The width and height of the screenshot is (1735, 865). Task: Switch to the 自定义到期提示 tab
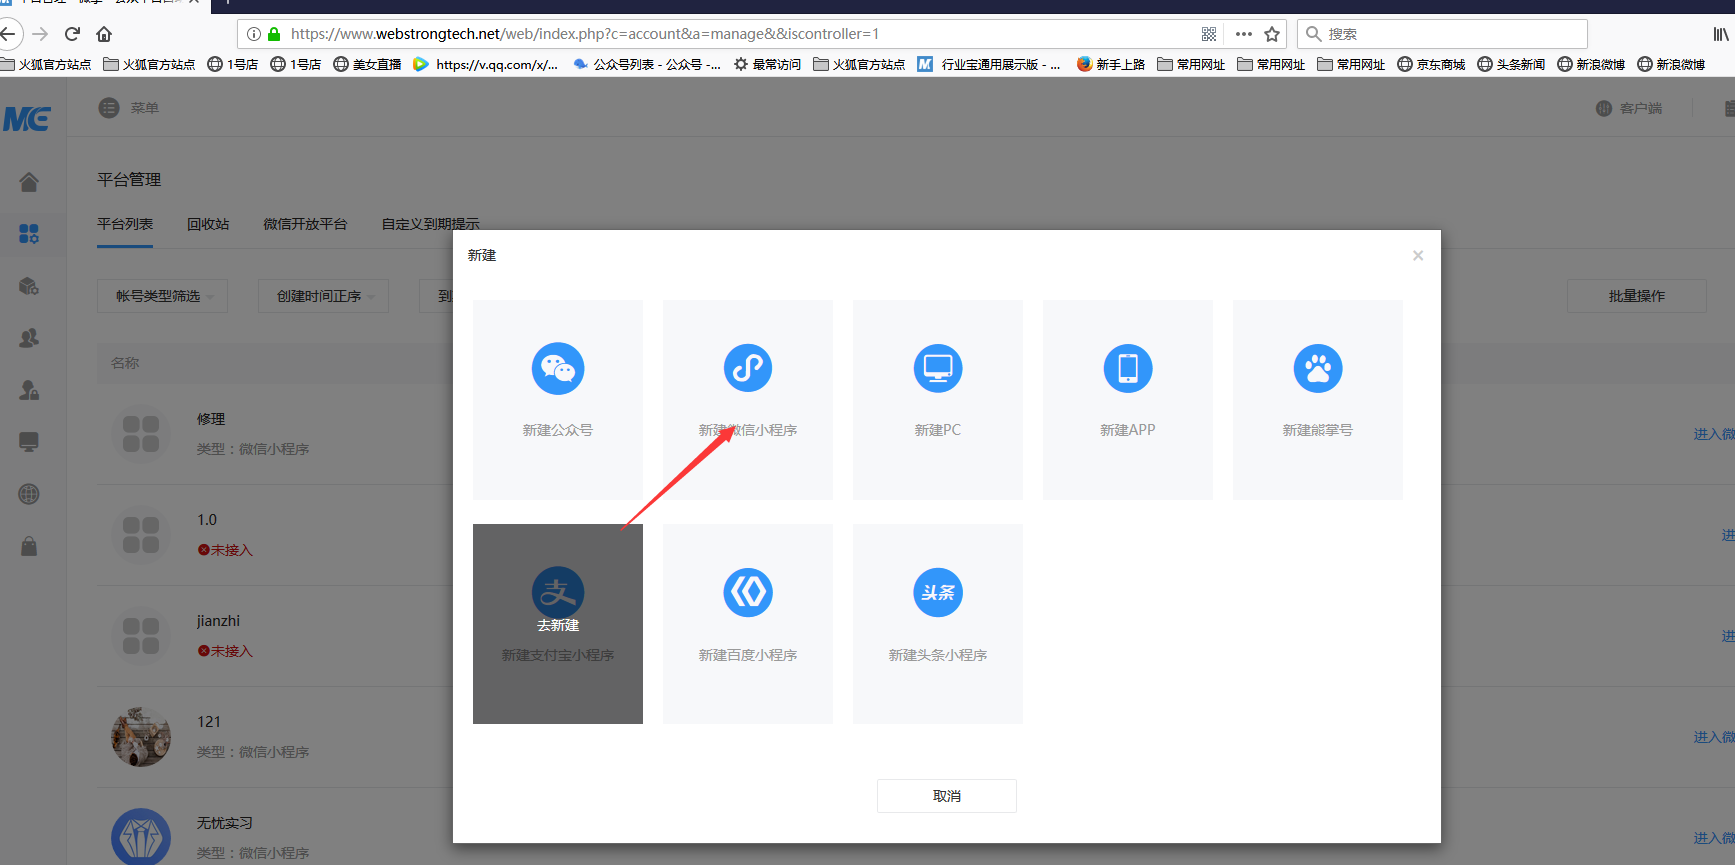431,224
